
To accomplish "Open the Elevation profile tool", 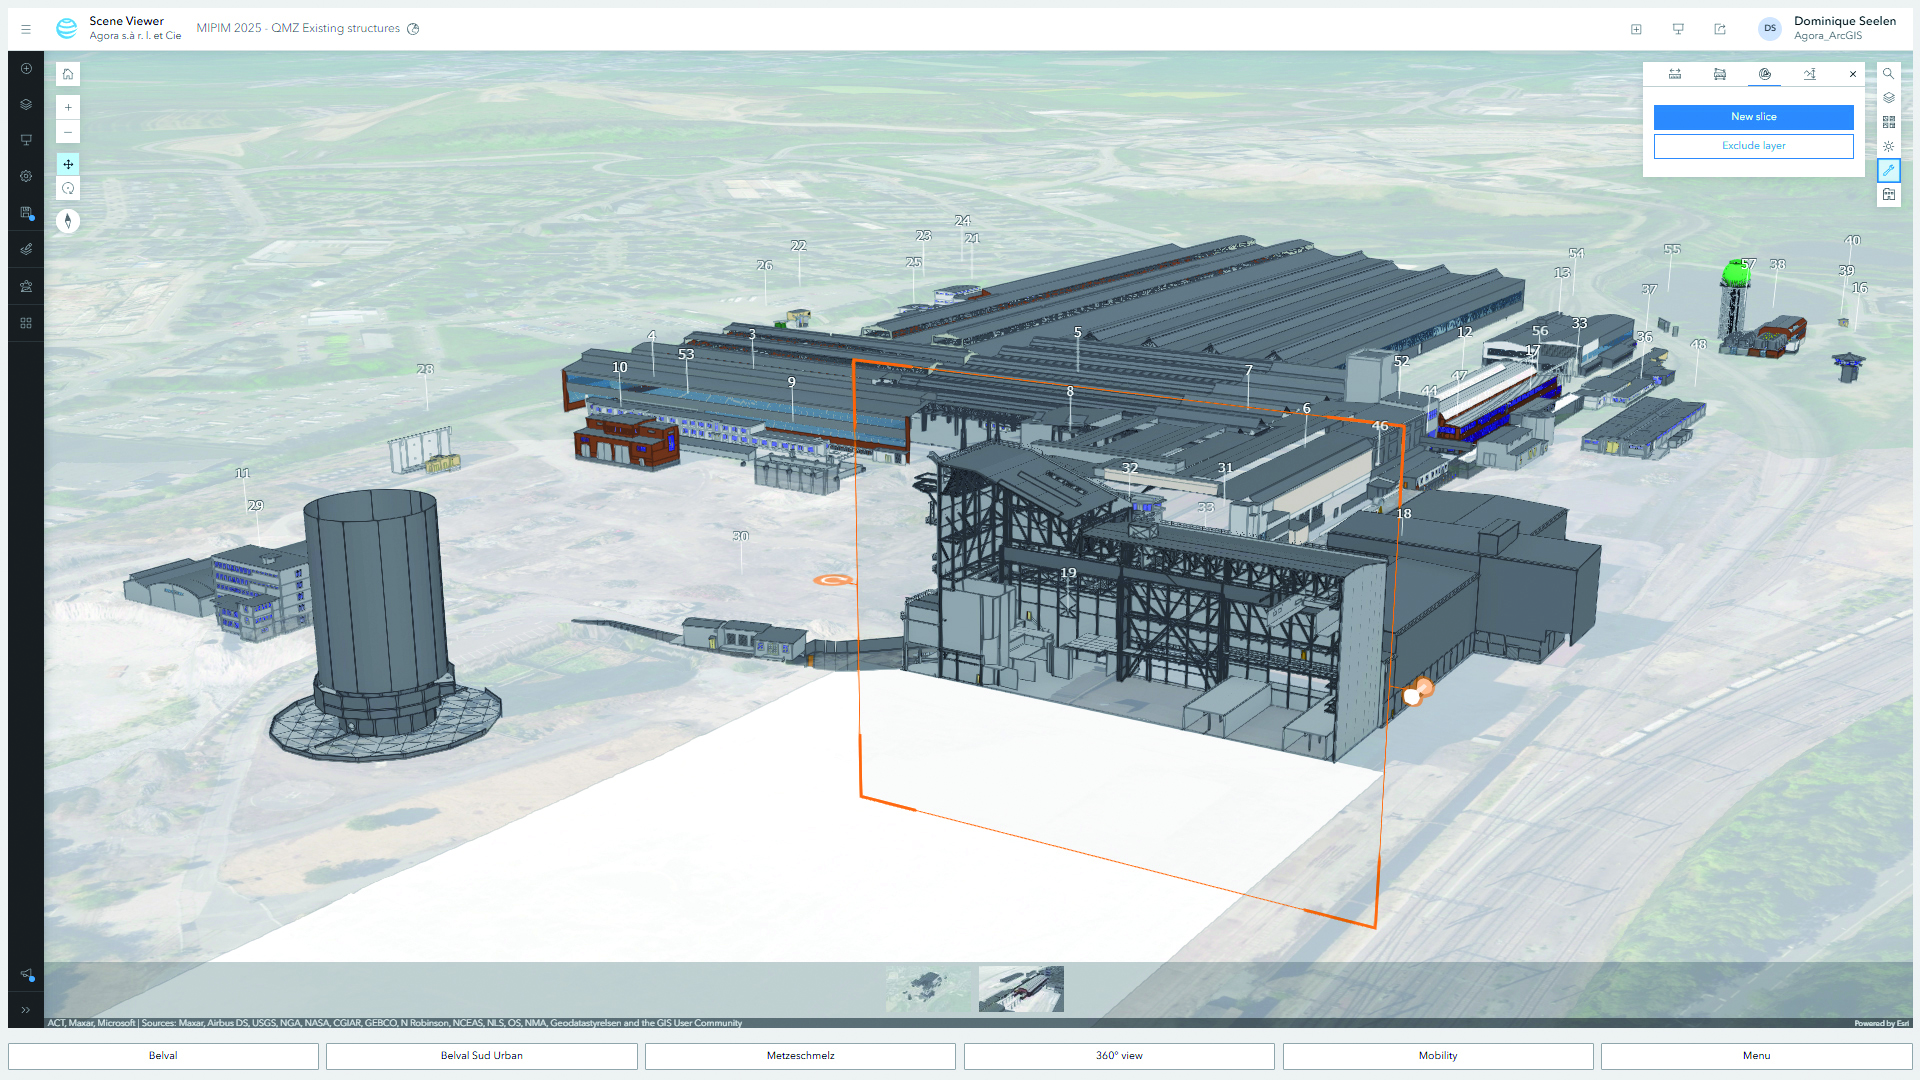I will tap(1809, 74).
